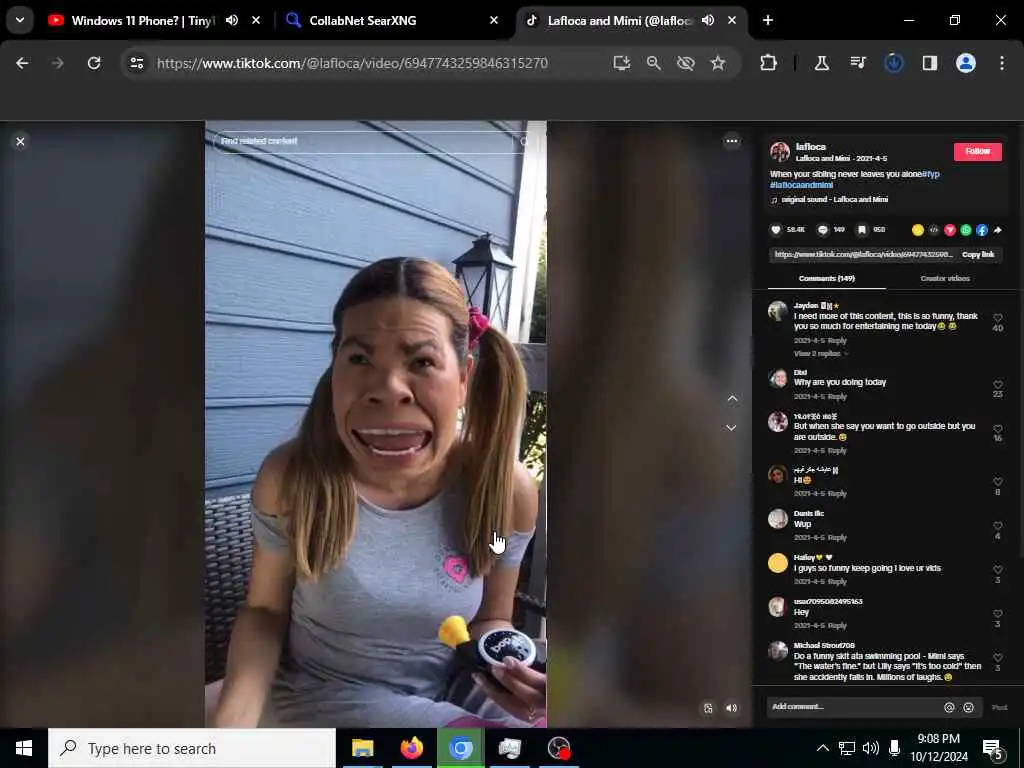Bookmark the video to favorites
This screenshot has width=1024, height=768.
[x=862, y=230]
